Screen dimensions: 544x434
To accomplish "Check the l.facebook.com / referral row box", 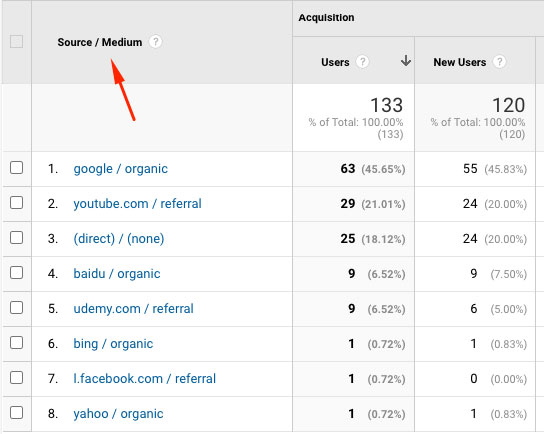I will [16, 378].
